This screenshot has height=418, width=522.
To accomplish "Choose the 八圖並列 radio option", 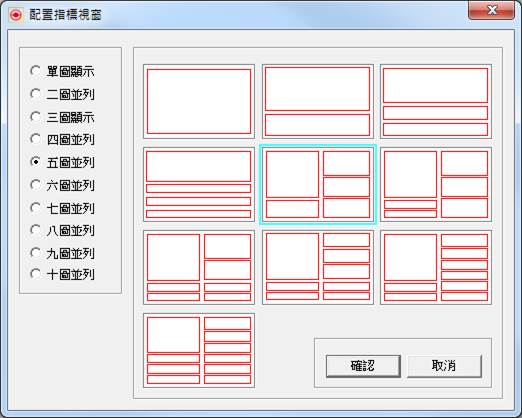I will click(62, 230).
